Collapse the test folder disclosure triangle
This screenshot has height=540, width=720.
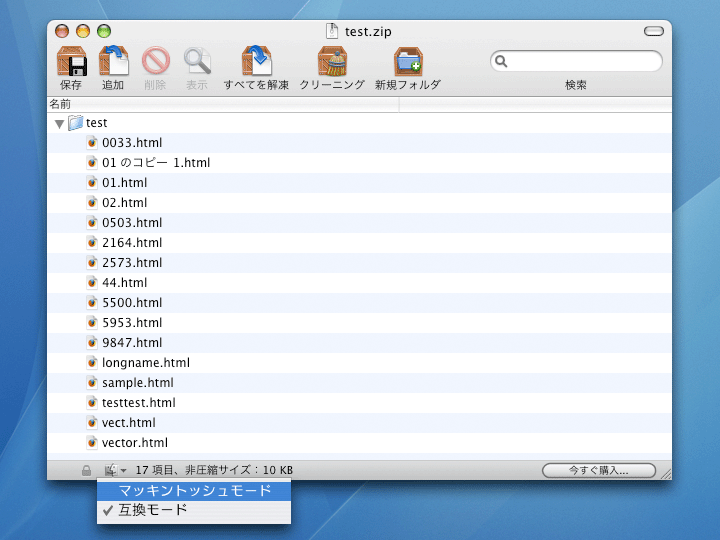coord(59,124)
